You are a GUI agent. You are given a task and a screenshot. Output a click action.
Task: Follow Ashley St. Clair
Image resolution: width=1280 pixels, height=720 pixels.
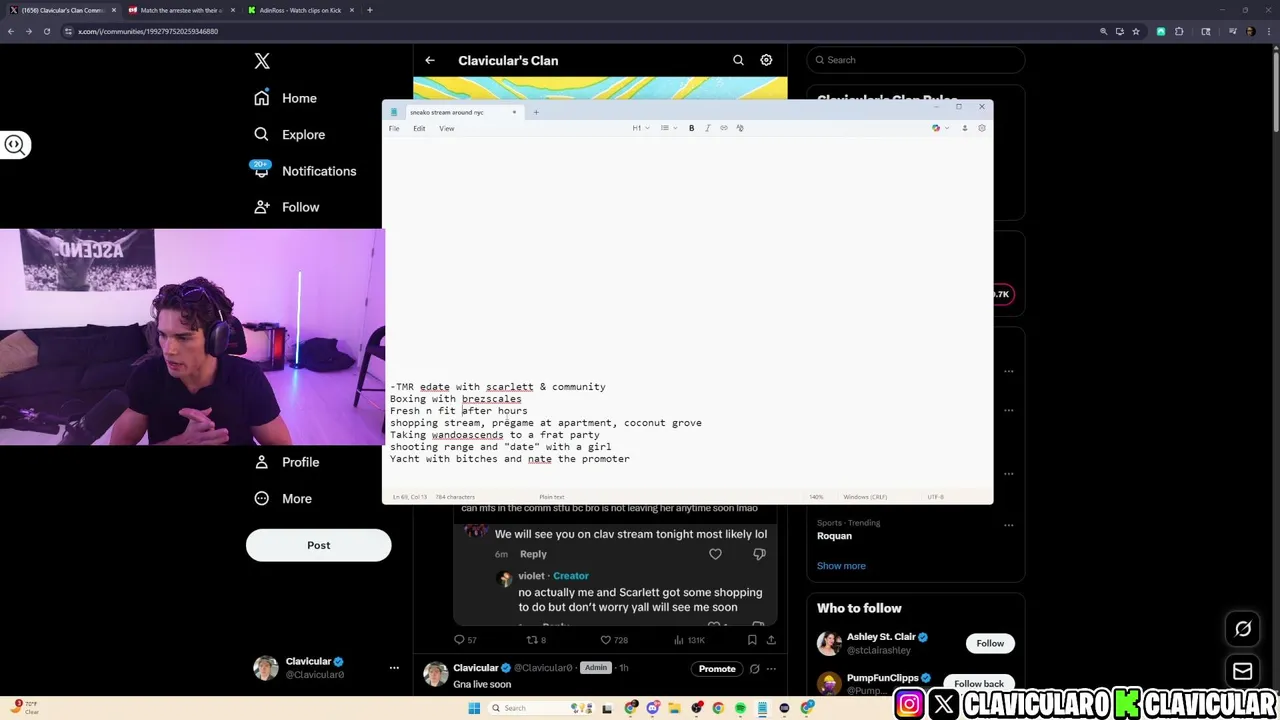pyautogui.click(x=990, y=644)
